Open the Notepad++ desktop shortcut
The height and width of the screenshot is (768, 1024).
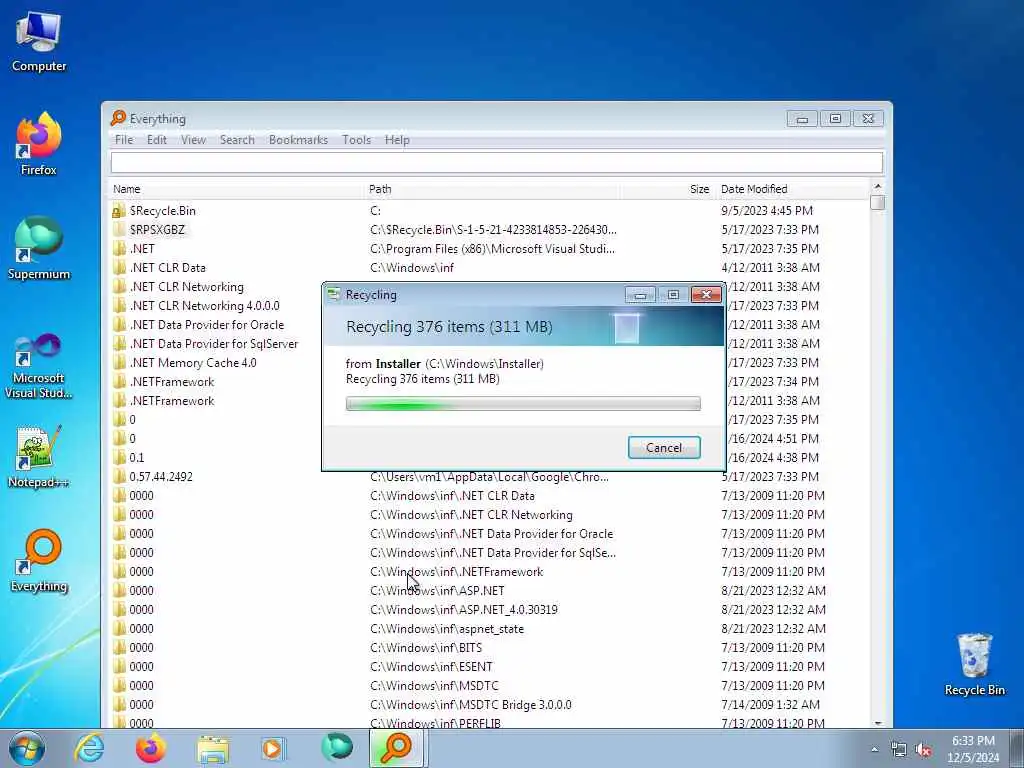click(39, 457)
